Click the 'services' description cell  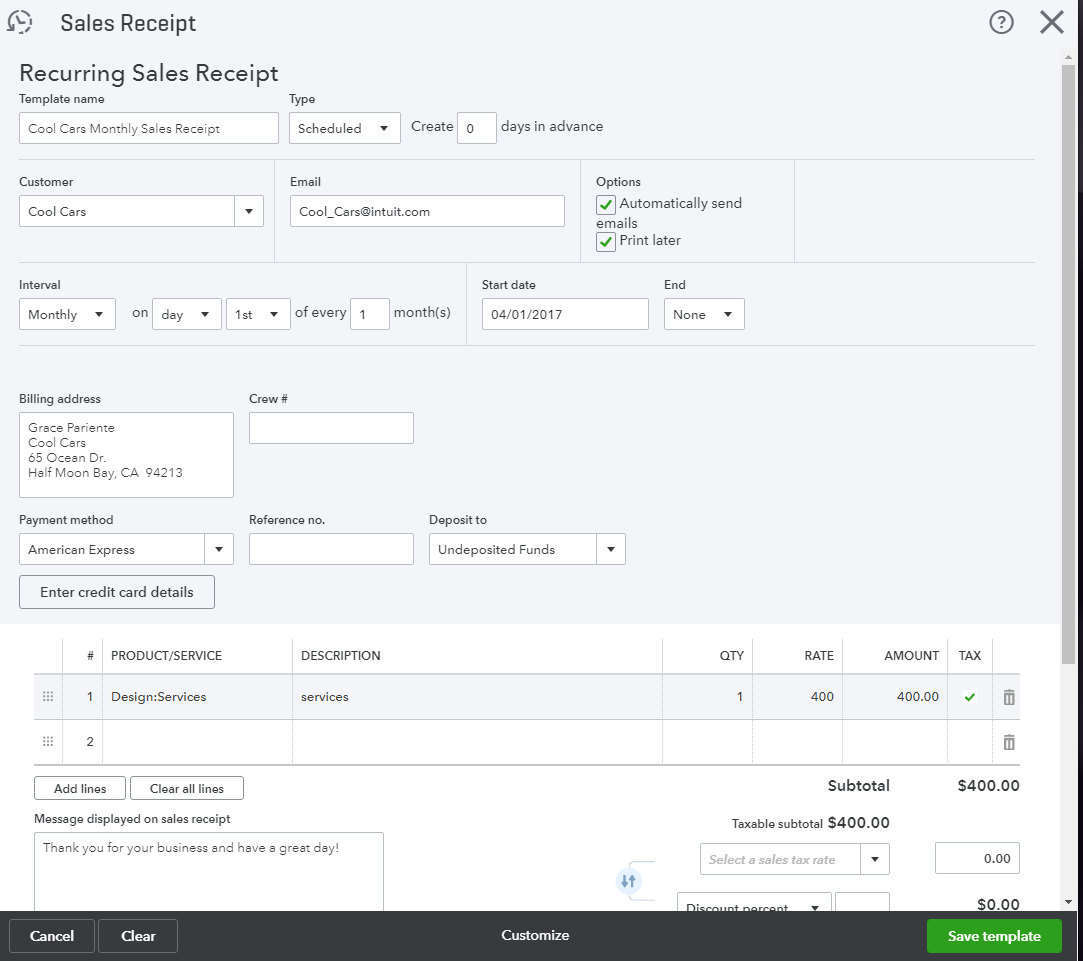click(x=477, y=697)
